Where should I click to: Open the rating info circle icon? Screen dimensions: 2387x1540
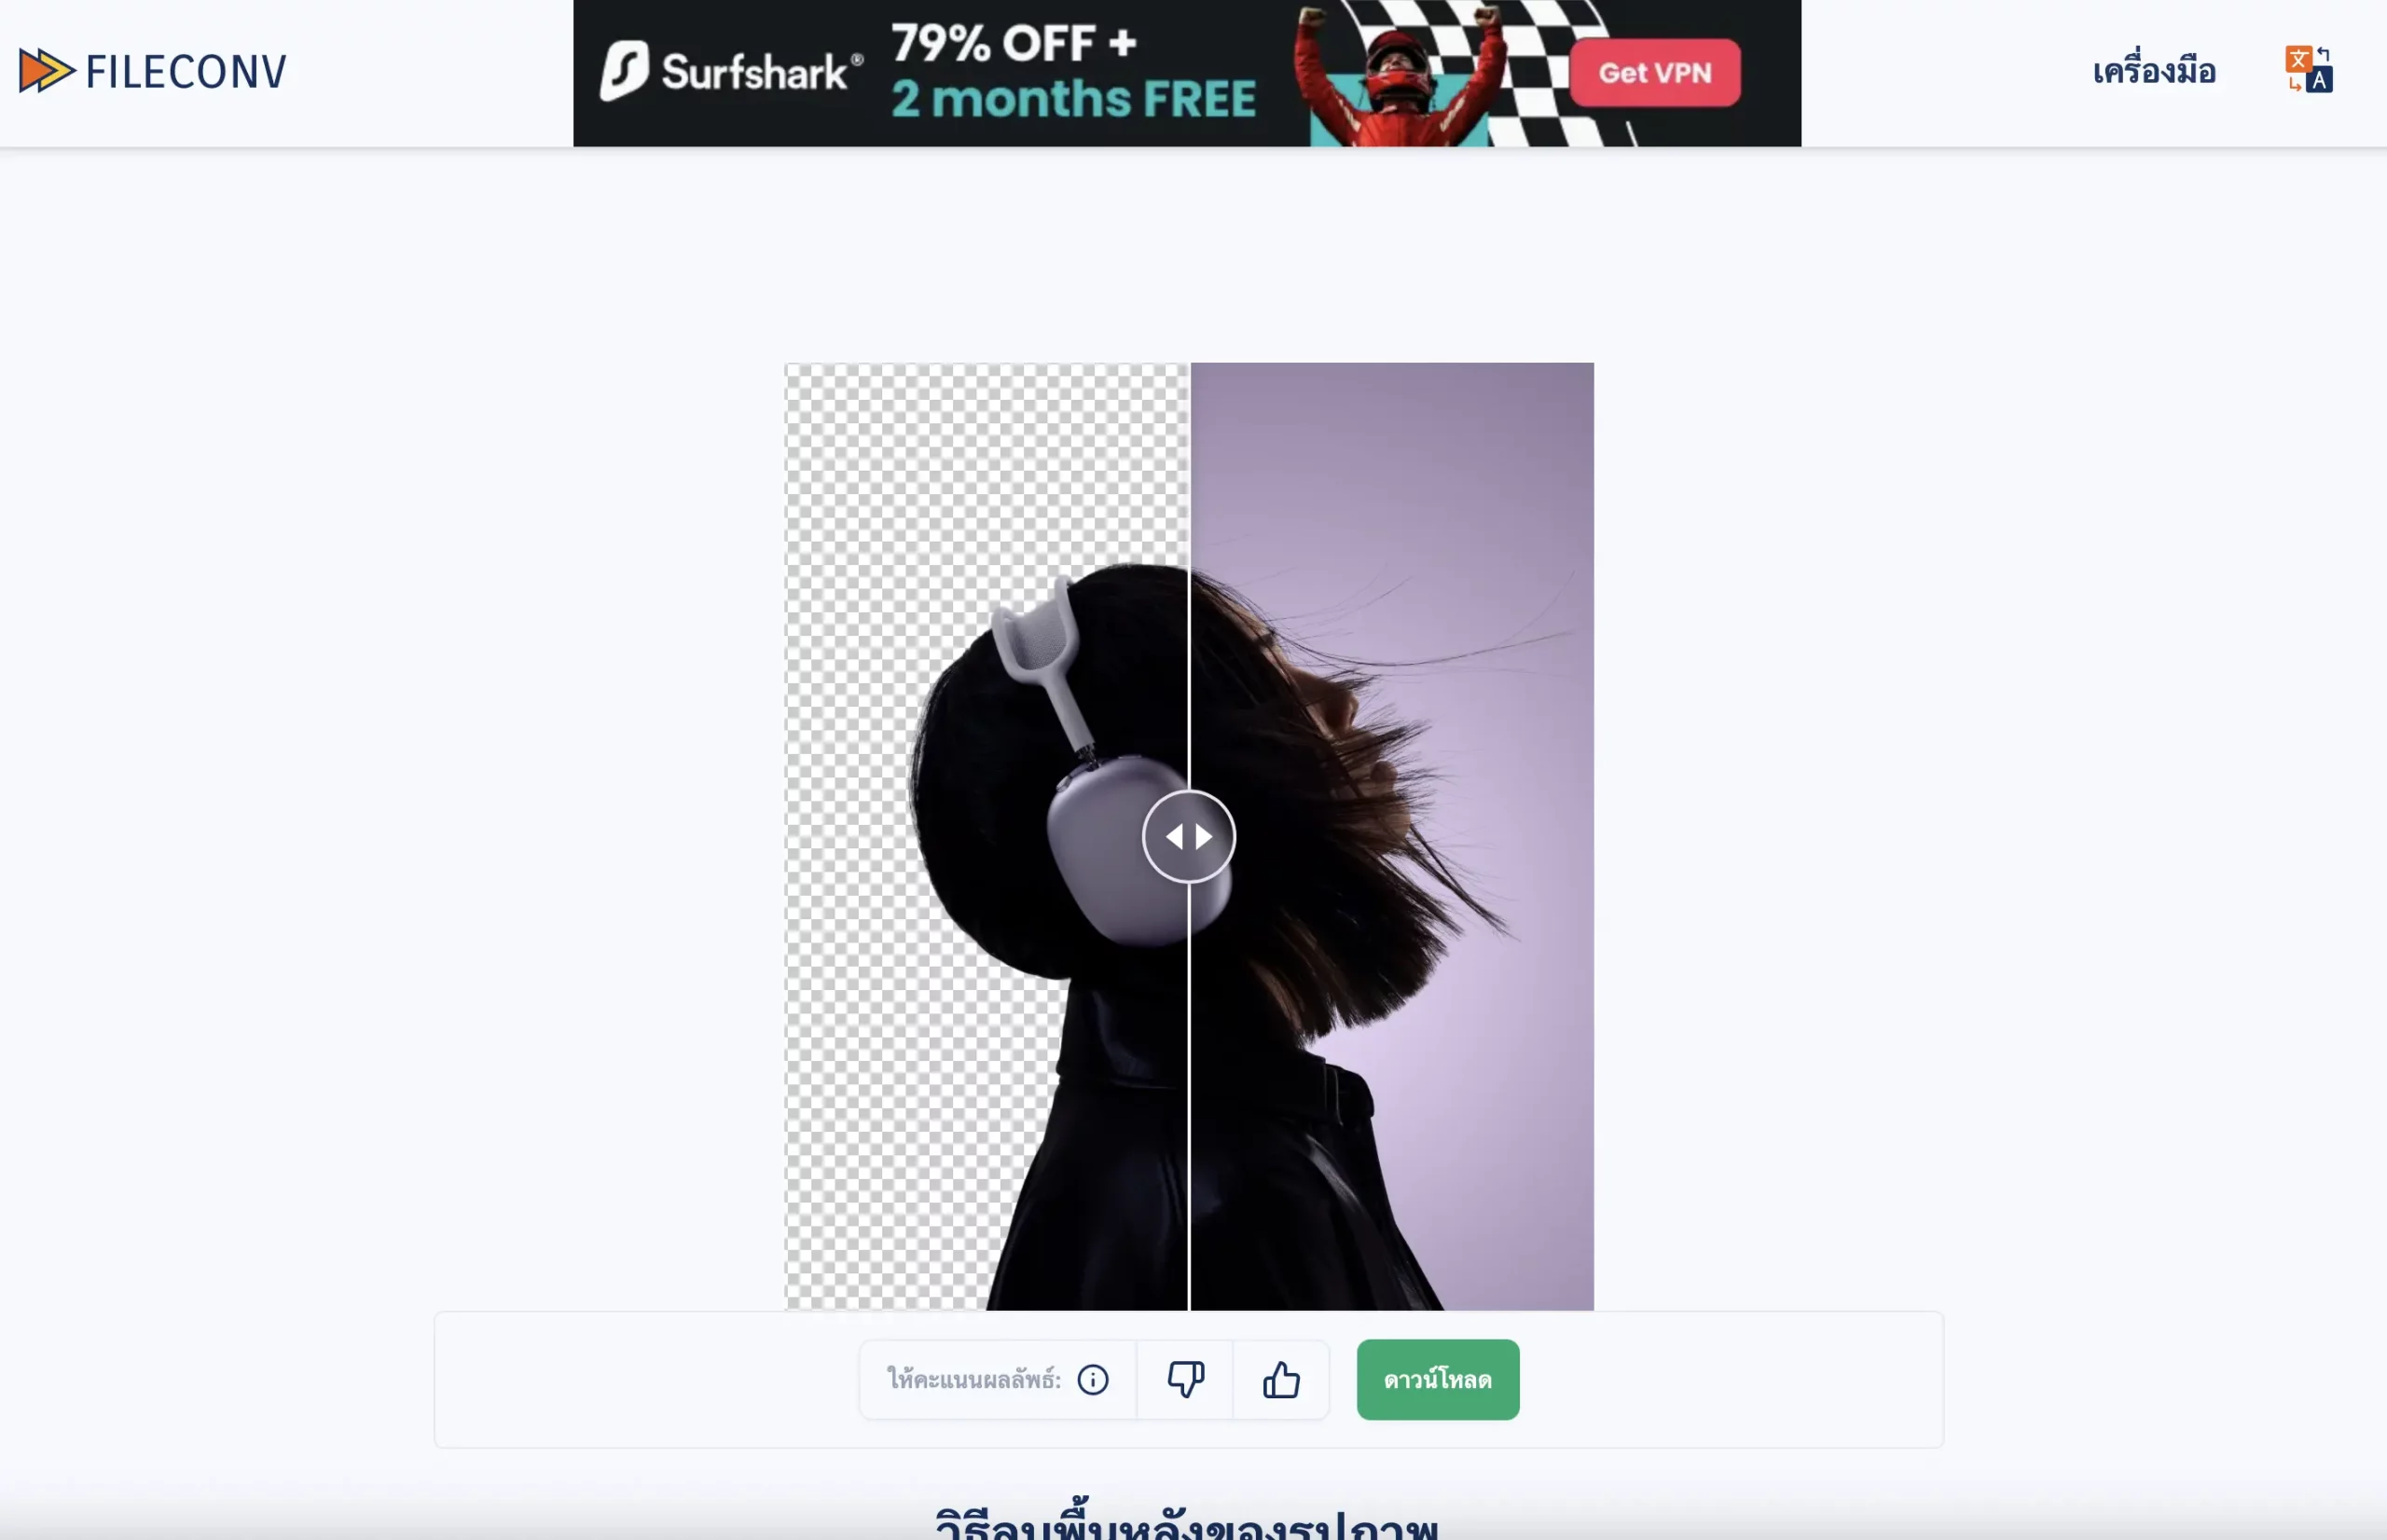1092,1380
